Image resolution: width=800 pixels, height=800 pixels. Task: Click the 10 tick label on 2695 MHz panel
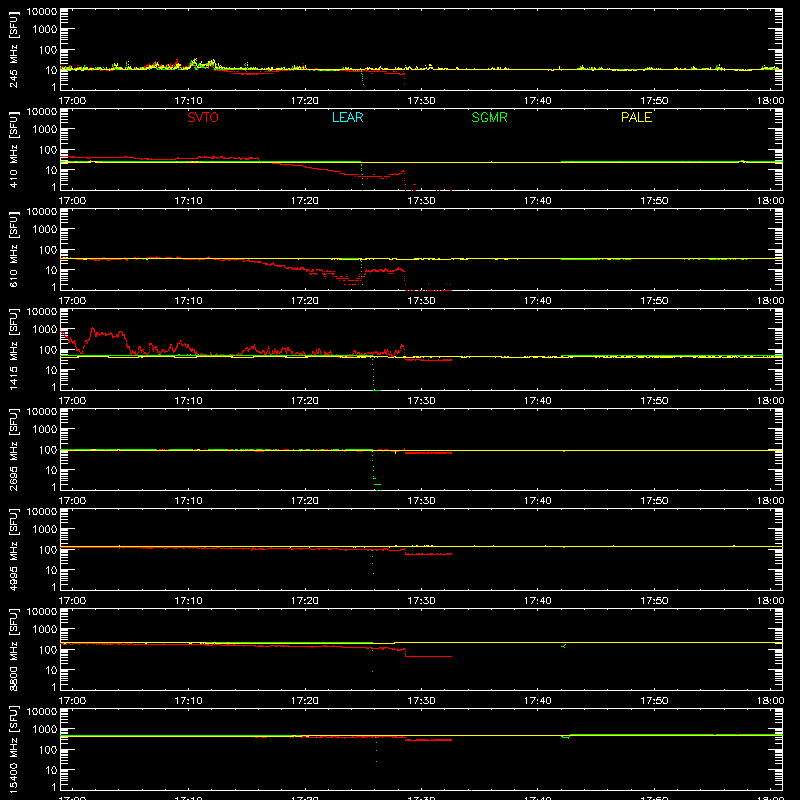tap(51, 470)
